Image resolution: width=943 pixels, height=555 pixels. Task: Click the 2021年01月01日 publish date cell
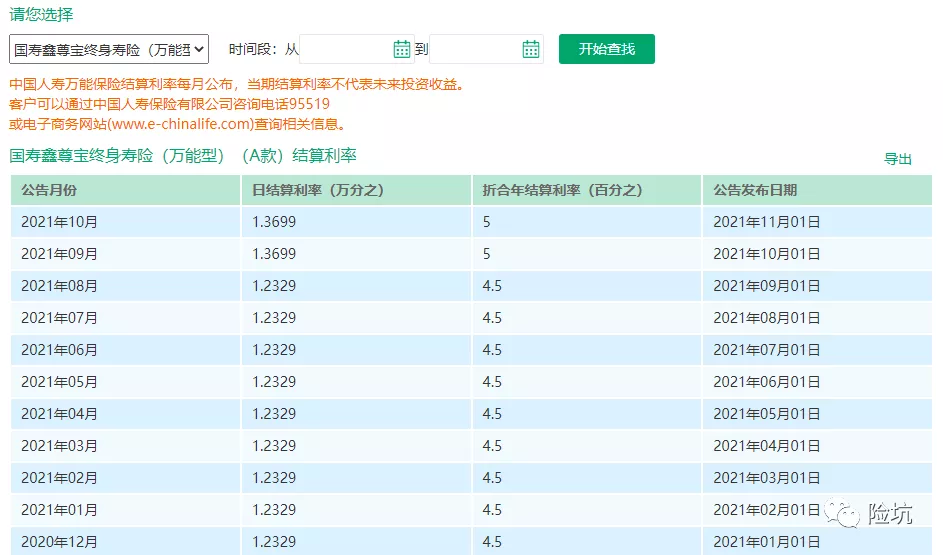[817, 541]
